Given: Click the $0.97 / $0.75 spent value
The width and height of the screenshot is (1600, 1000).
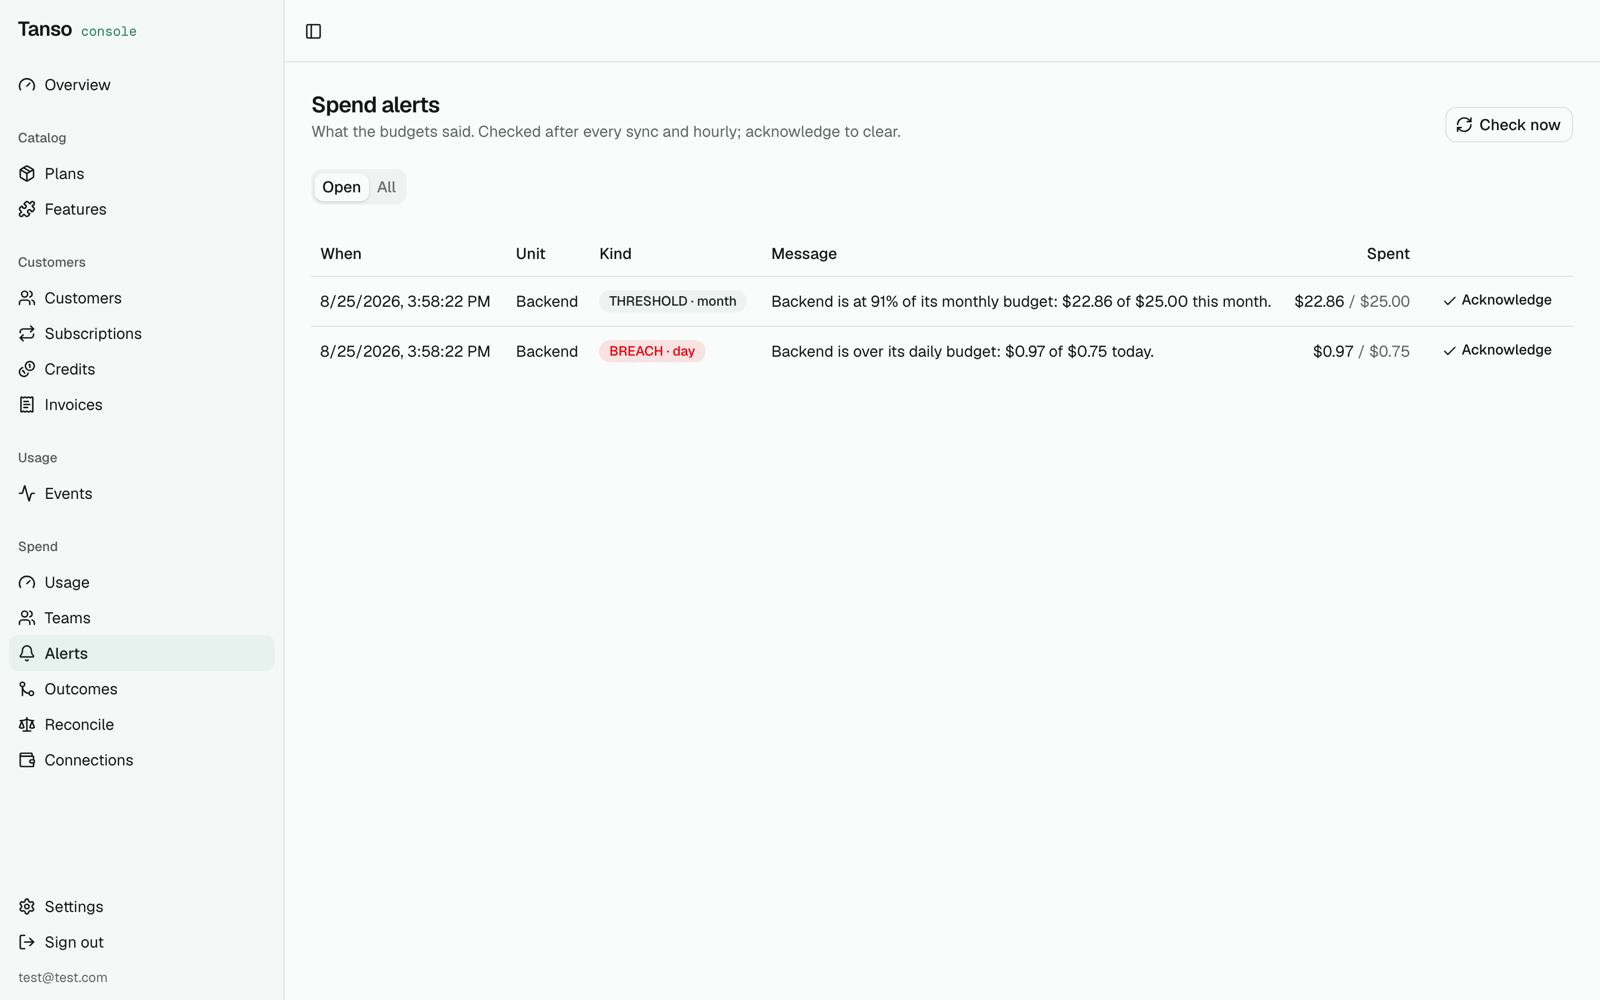Looking at the screenshot, I should [1361, 351].
